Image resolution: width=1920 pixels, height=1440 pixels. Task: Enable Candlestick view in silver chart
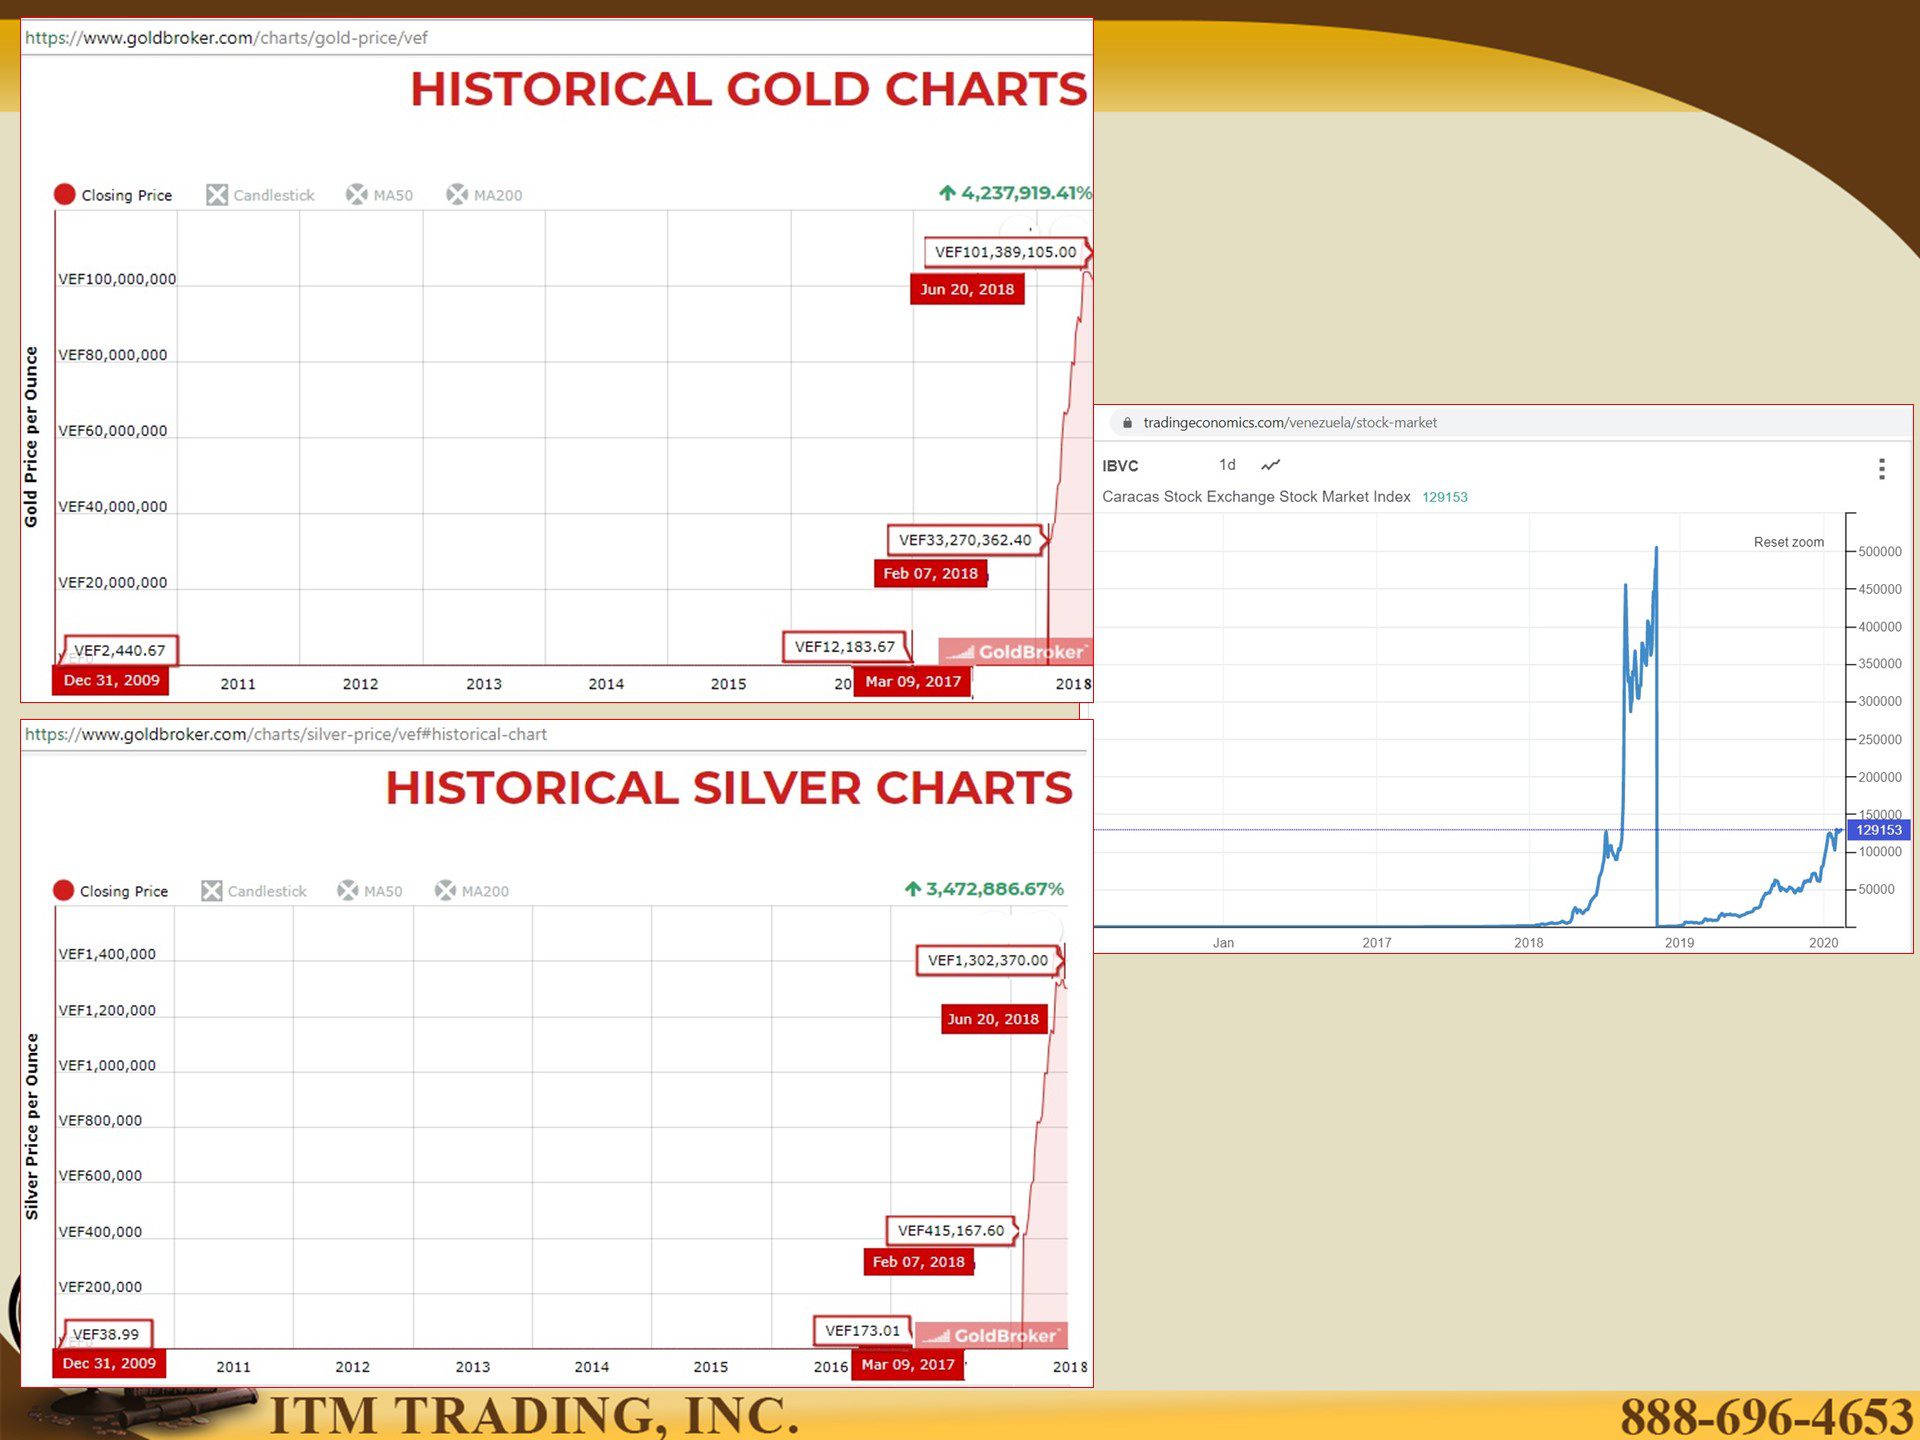[254, 890]
